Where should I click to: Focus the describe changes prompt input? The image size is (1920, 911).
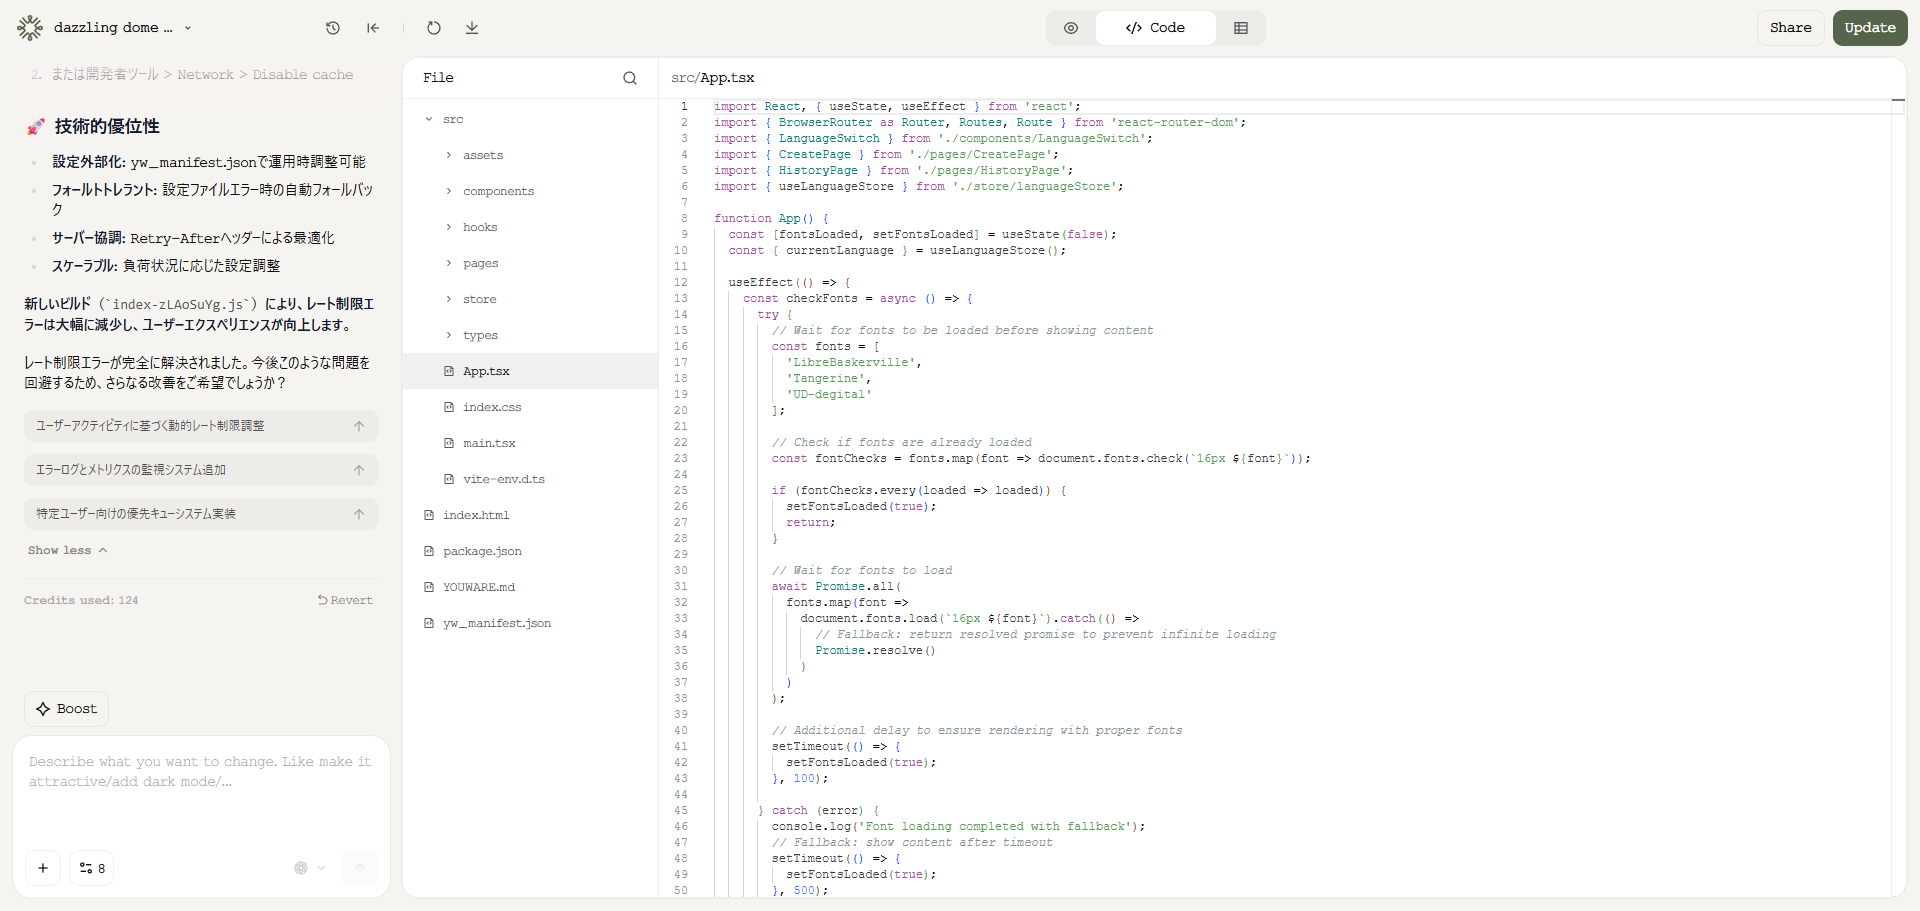coord(201,790)
